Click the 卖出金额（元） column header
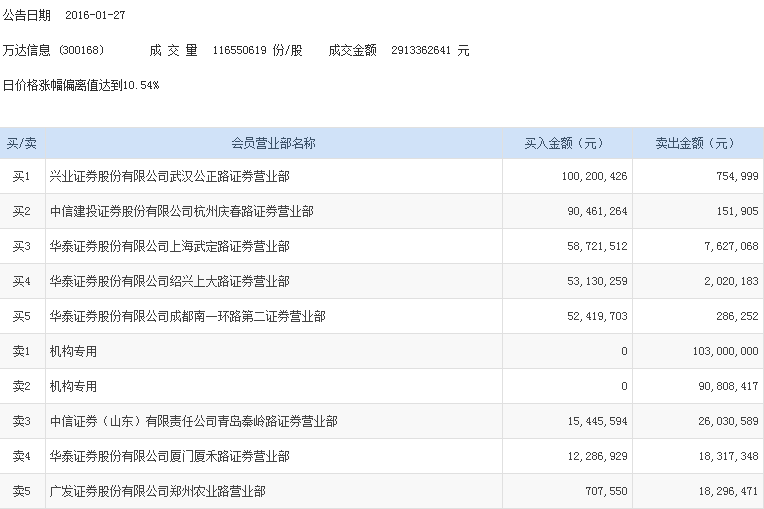 coord(696,143)
